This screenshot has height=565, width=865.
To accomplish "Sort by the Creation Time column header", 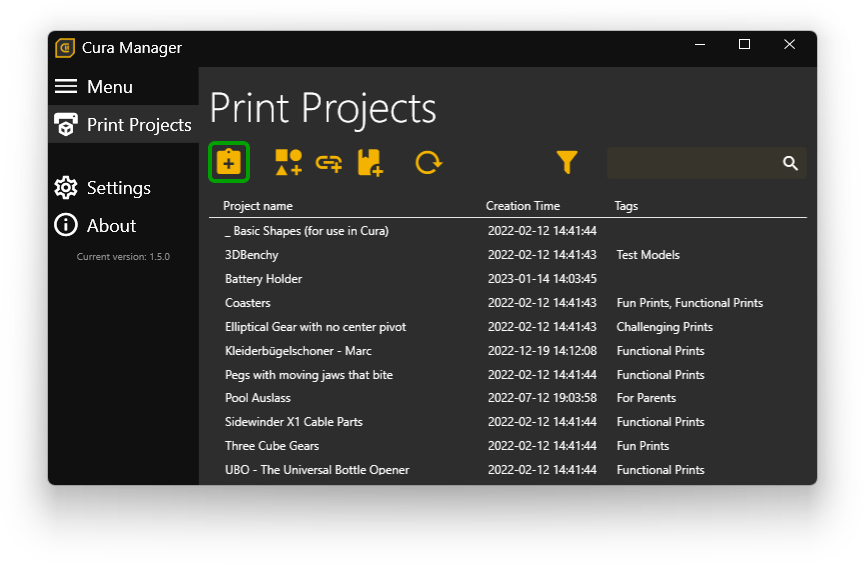I will click(523, 206).
